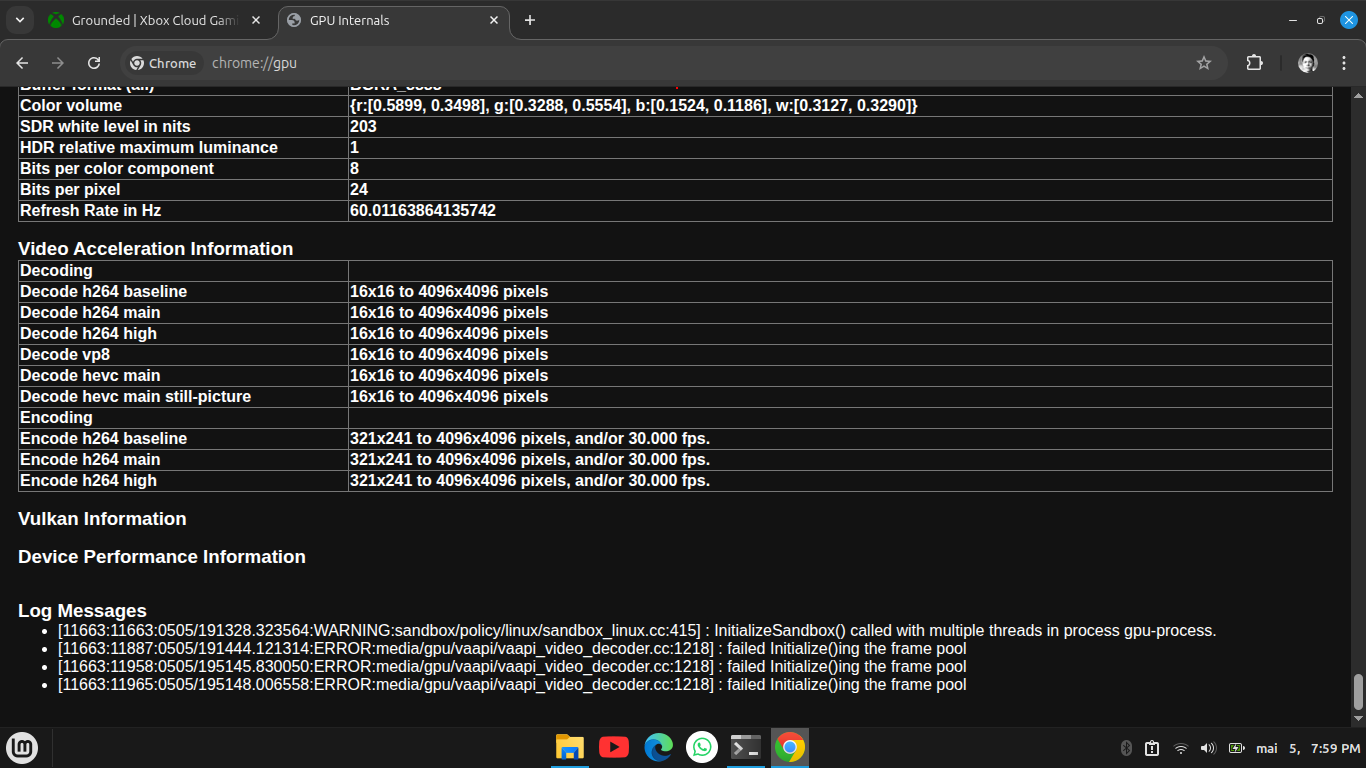Open the Files folder icon in taskbar
Image resolution: width=1366 pixels, height=768 pixels.
pos(570,747)
